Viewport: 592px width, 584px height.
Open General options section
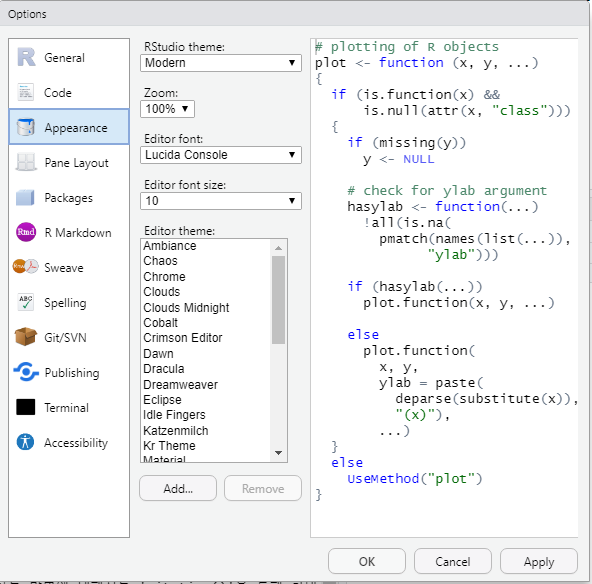[x=65, y=58]
